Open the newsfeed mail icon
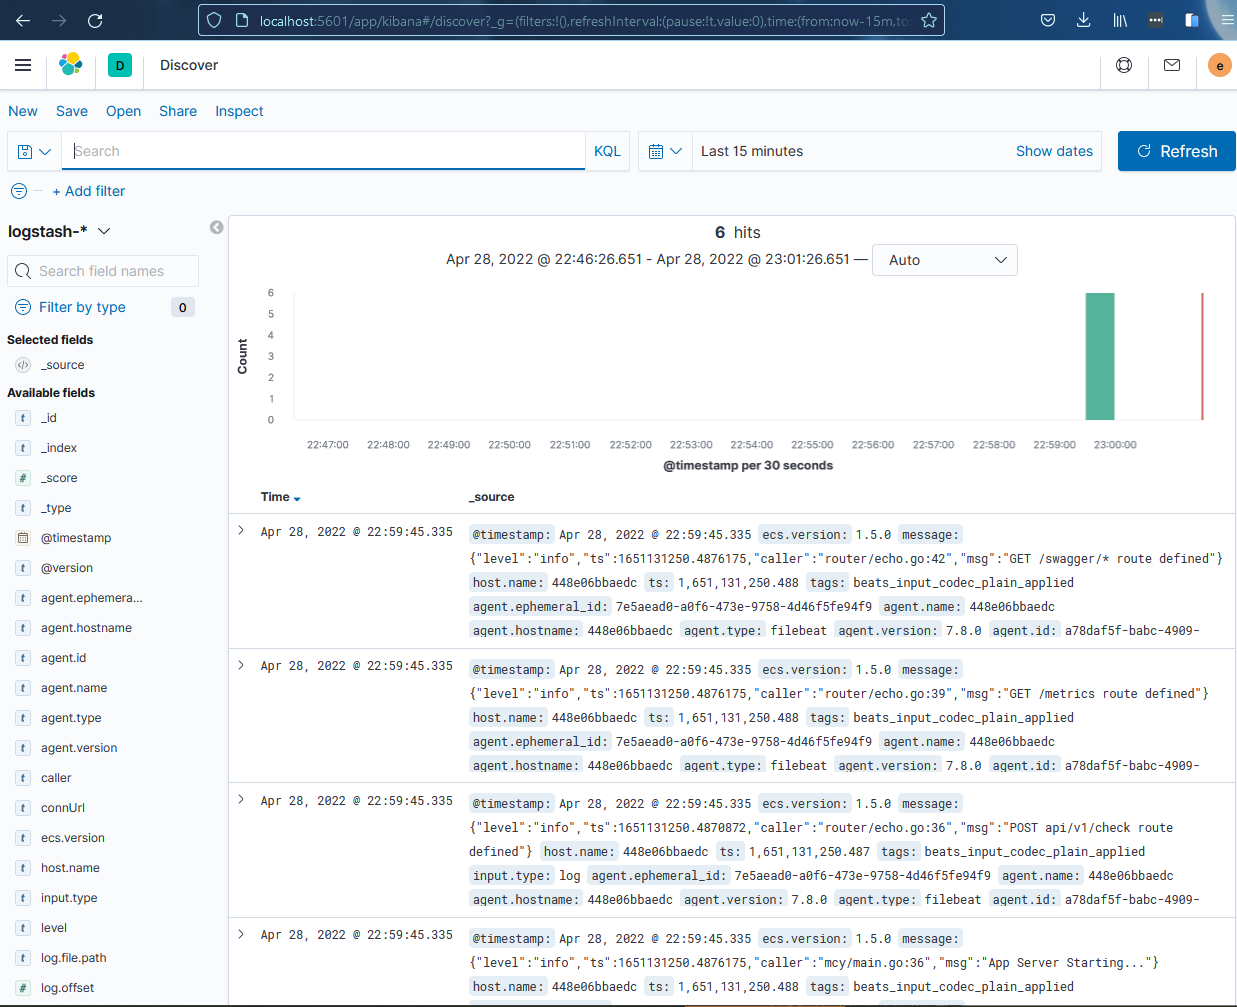 (1172, 65)
